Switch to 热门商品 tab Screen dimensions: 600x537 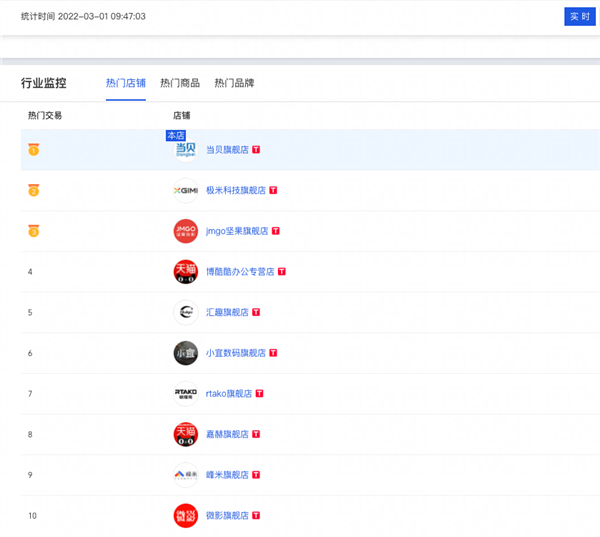tap(180, 83)
